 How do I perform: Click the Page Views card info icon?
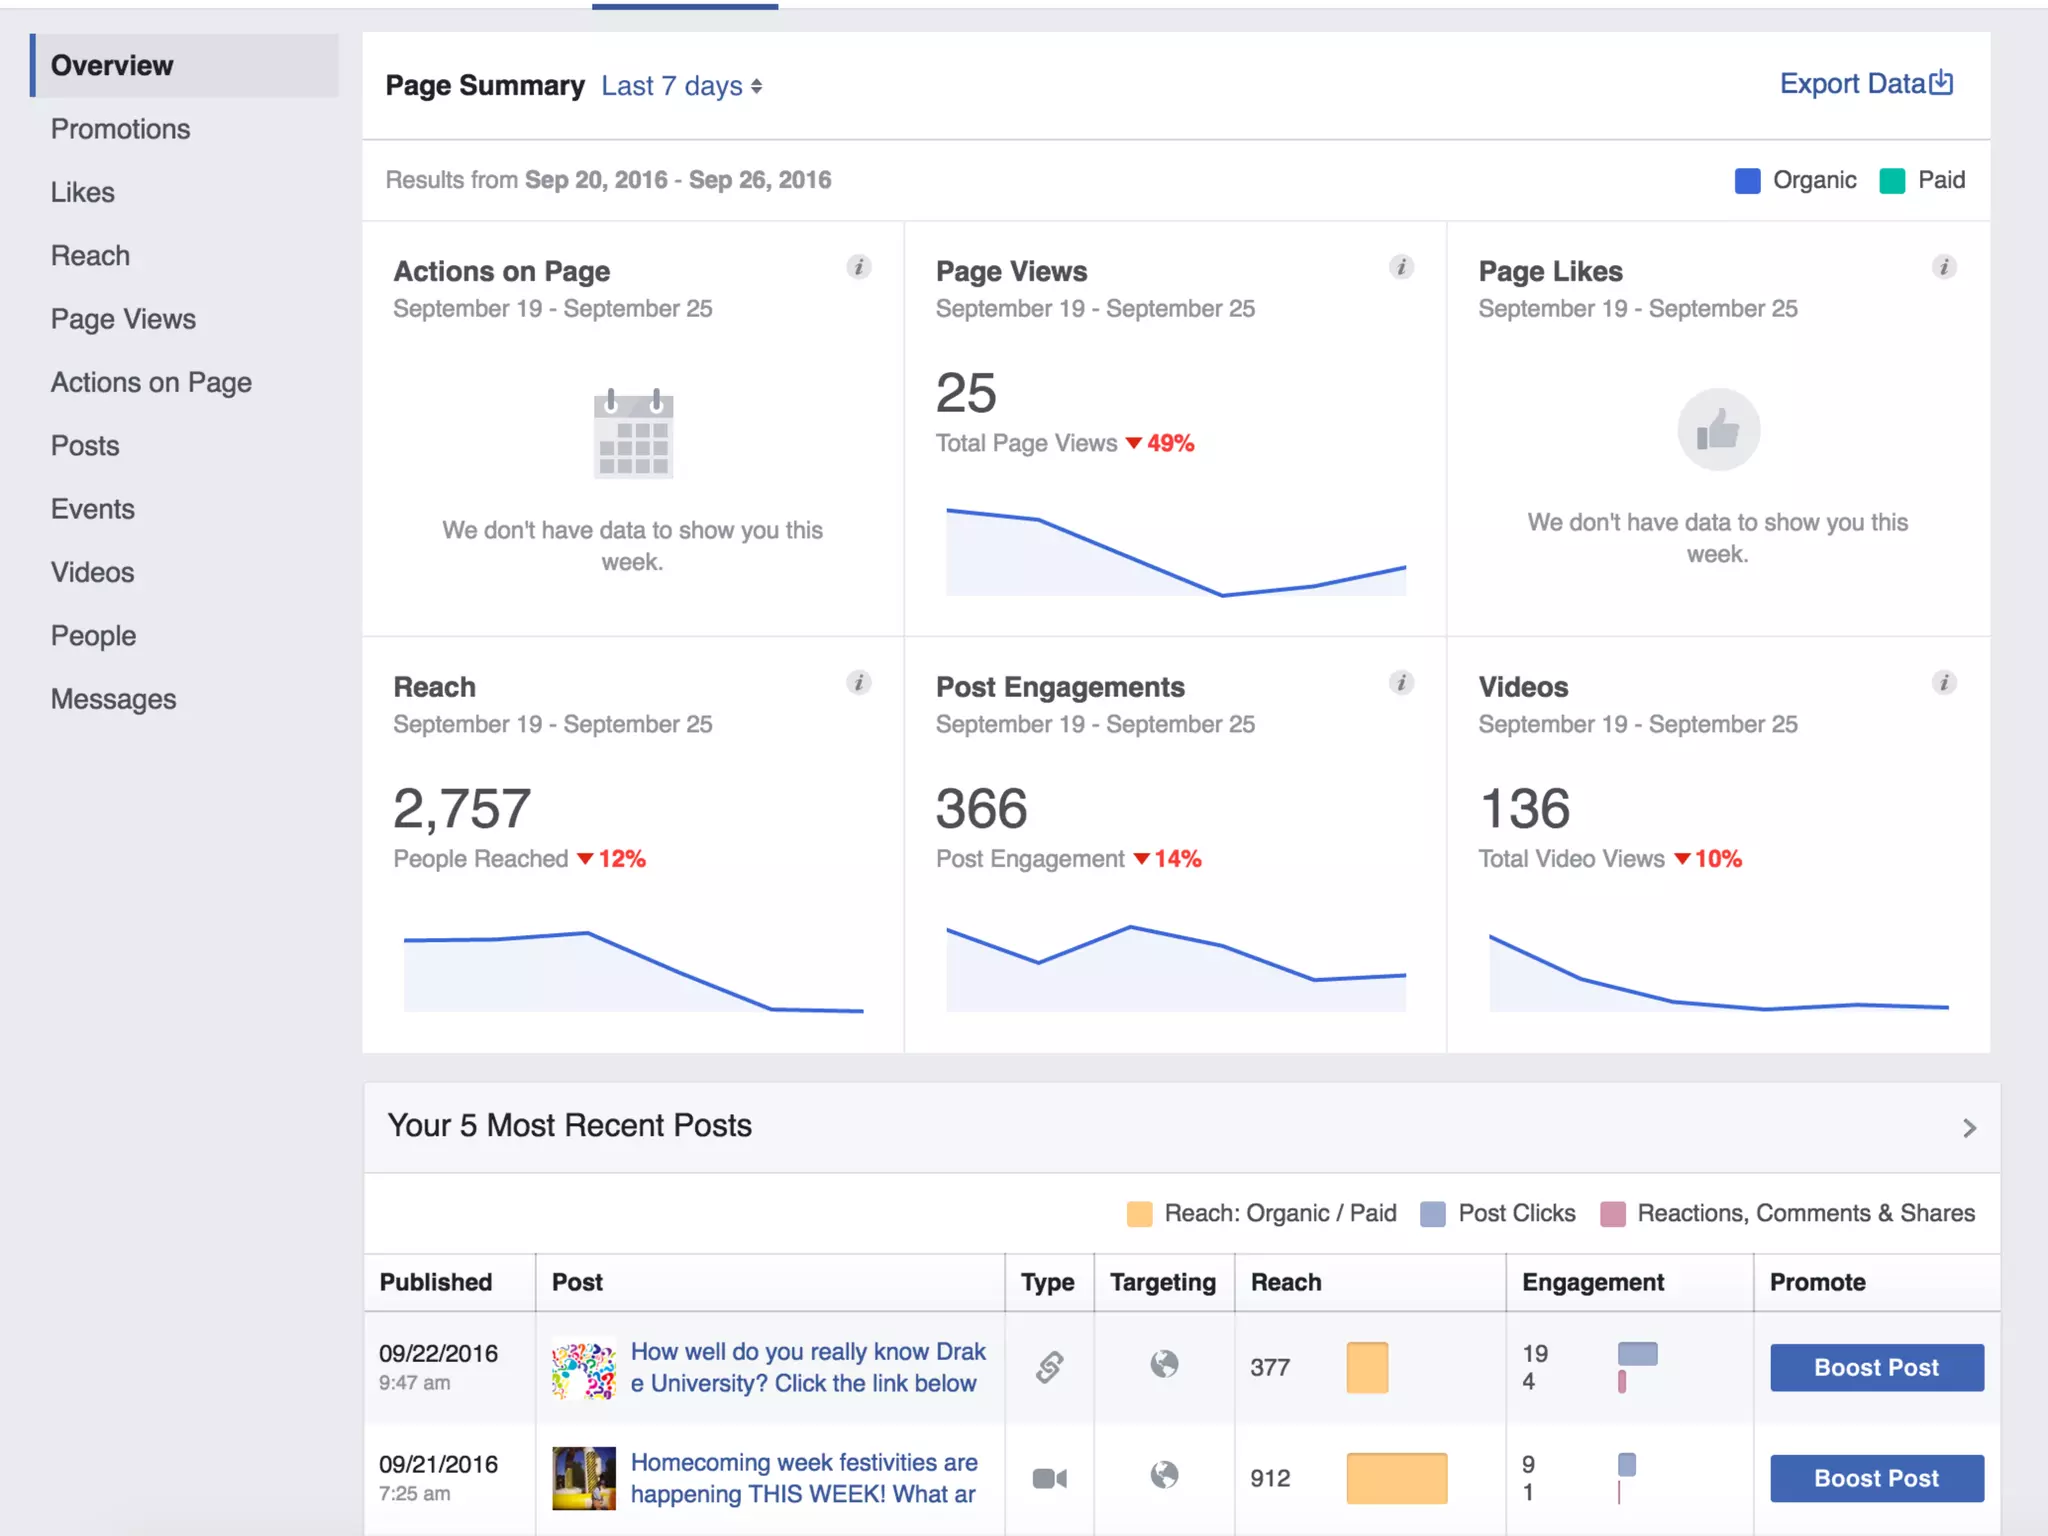coord(1401,267)
